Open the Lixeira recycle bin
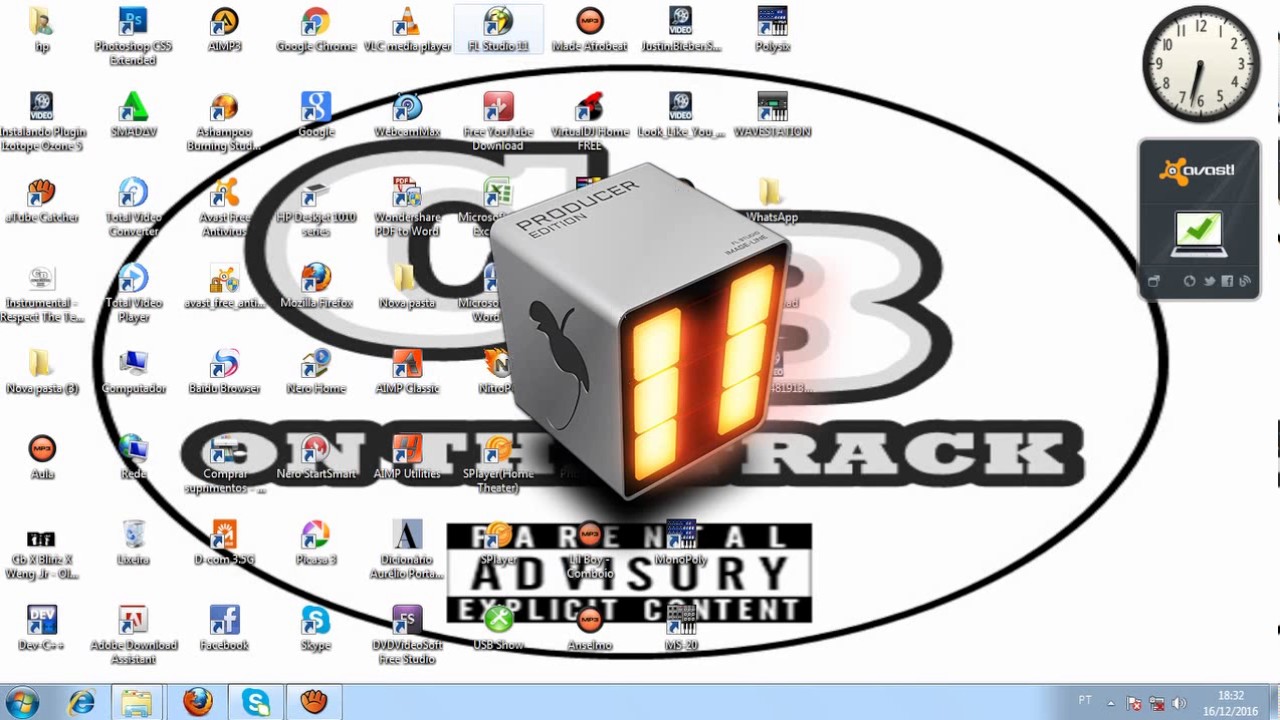The image size is (1280, 720). [x=133, y=541]
